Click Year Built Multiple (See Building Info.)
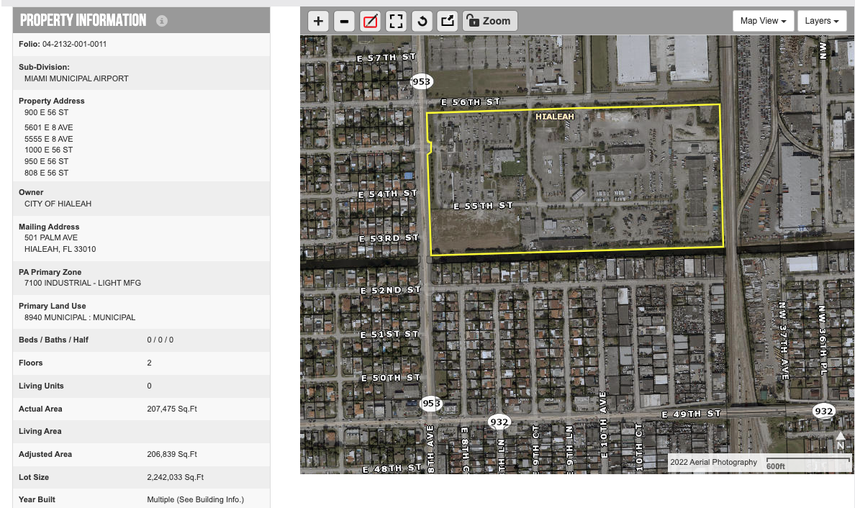The height and width of the screenshot is (508, 855). pyautogui.click(x=195, y=499)
